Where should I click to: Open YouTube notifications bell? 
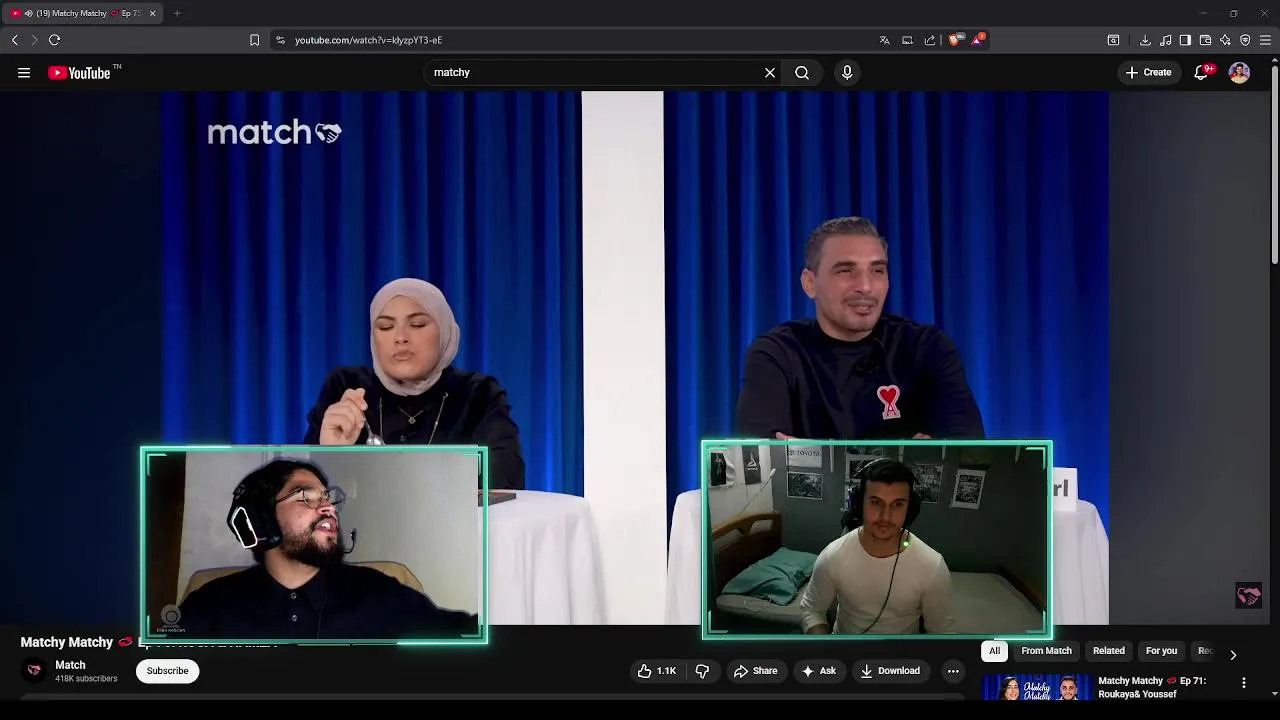pos(1202,72)
